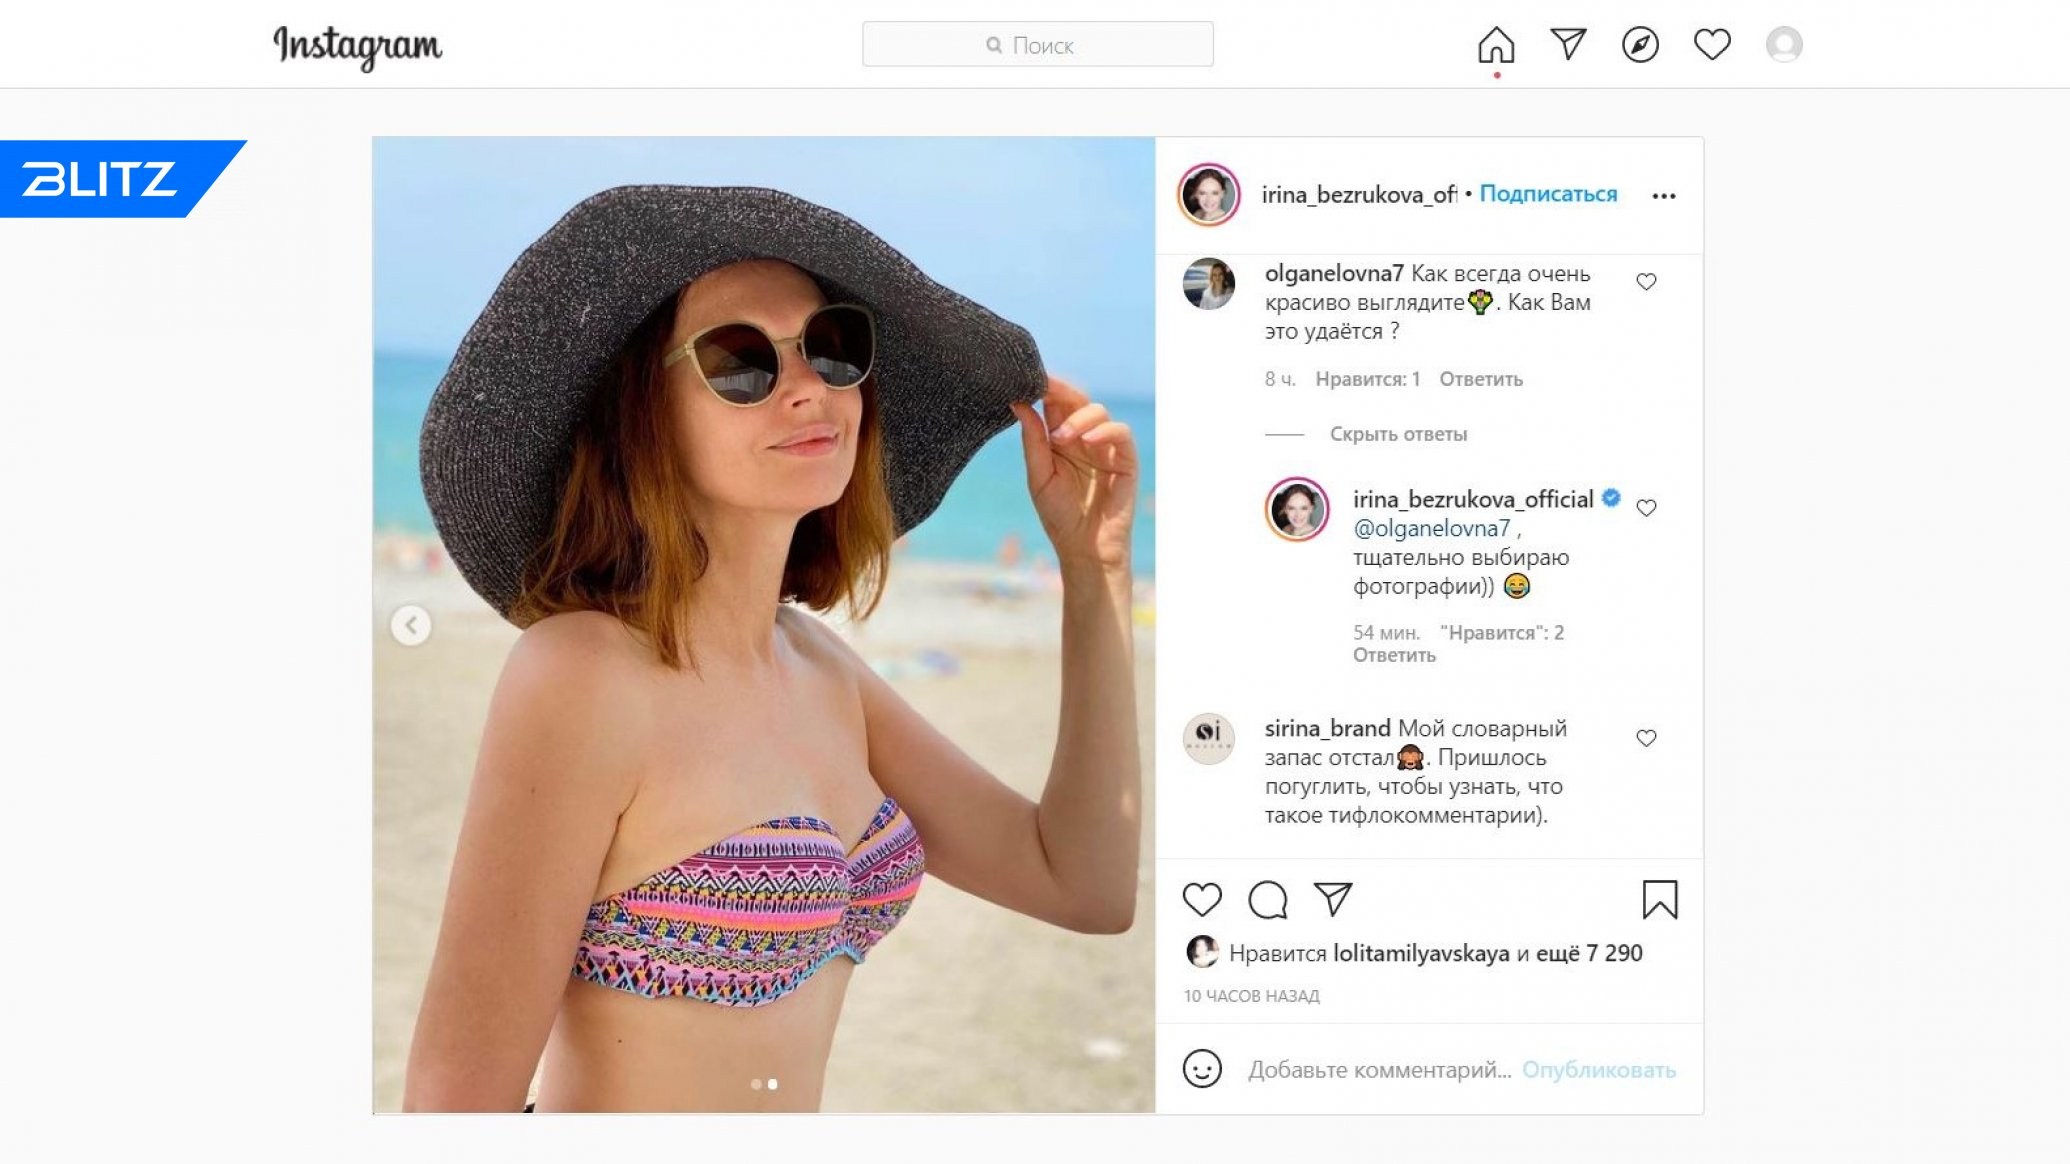Open profile avatar in top navigation
2070x1164 pixels.
pos(1784,45)
